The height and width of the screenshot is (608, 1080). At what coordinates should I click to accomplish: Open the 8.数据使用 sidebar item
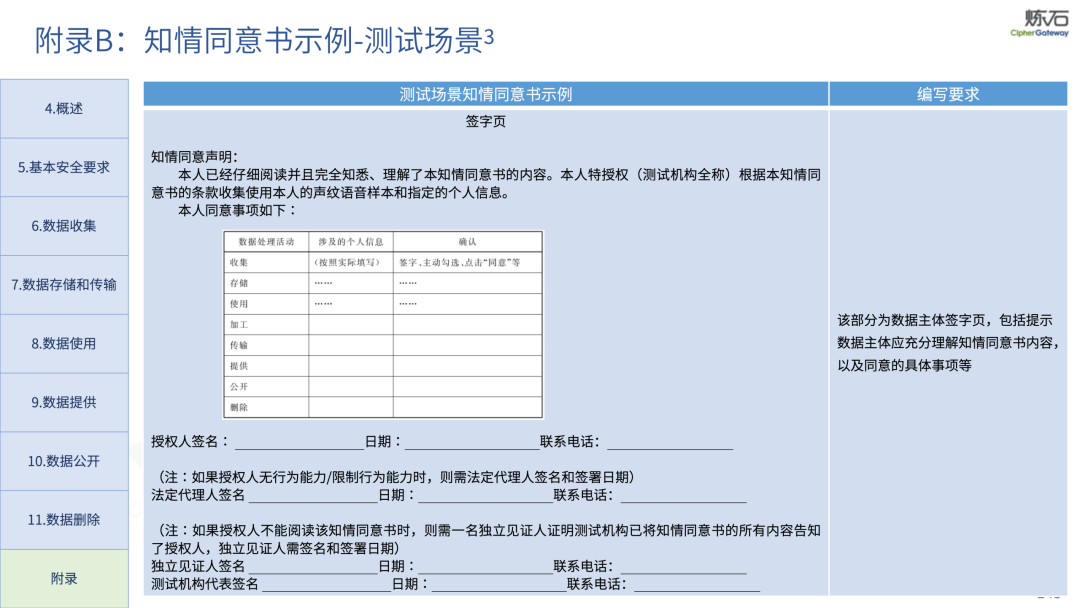64,344
